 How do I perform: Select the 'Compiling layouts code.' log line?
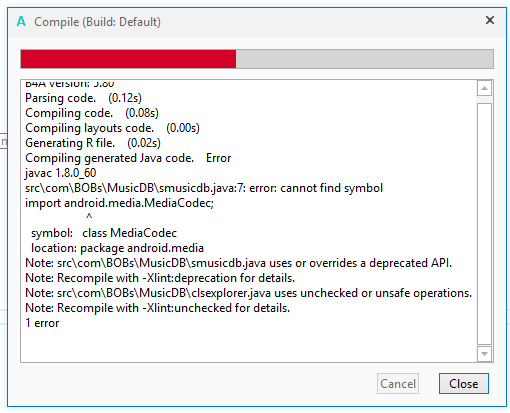tap(112, 128)
